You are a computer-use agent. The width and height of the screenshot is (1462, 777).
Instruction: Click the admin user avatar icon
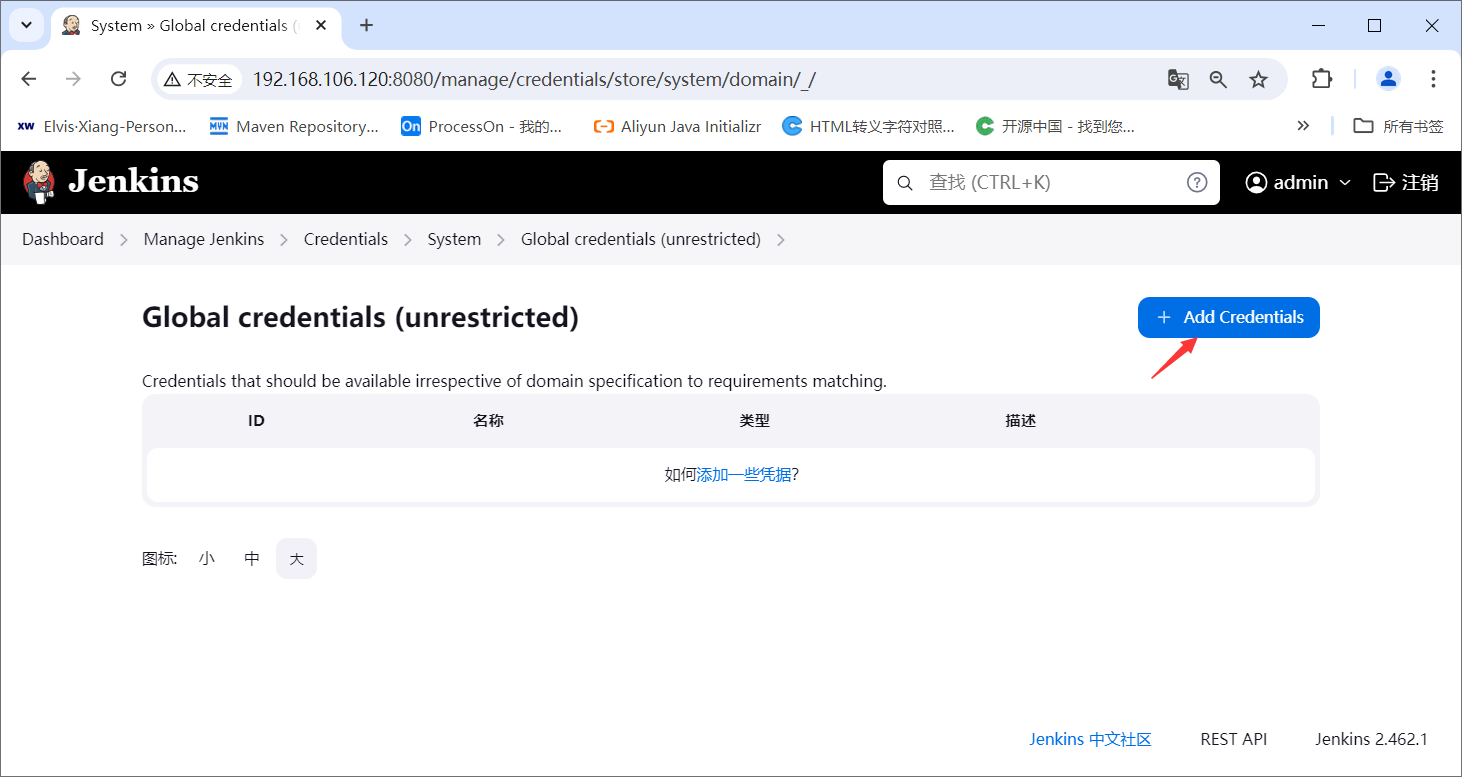(x=1256, y=182)
